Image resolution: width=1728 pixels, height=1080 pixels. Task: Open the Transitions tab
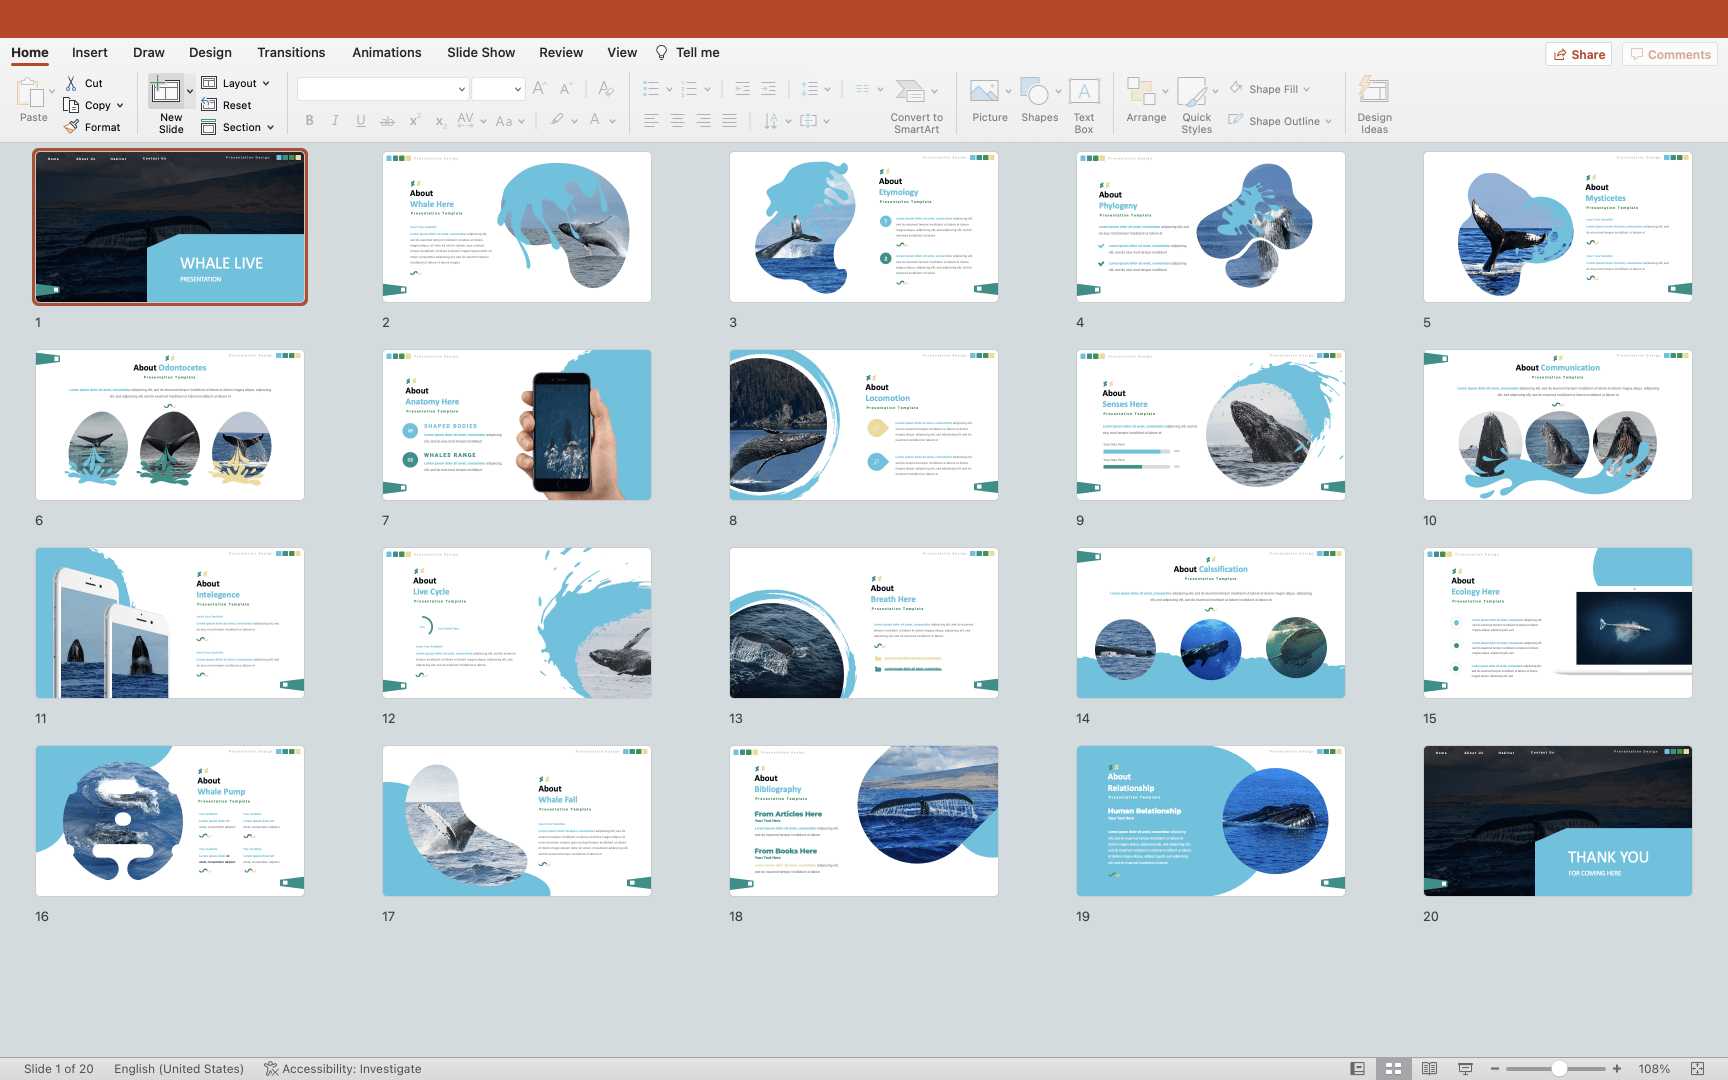(291, 52)
